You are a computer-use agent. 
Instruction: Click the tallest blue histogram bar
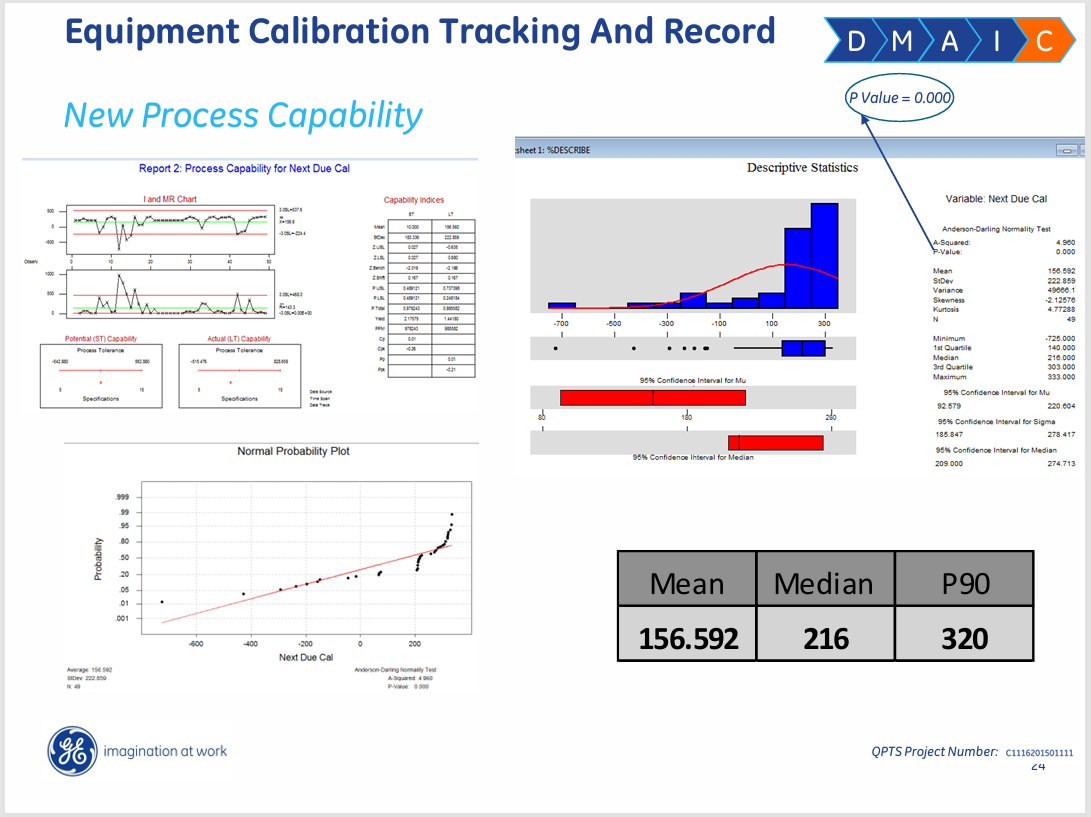825,255
